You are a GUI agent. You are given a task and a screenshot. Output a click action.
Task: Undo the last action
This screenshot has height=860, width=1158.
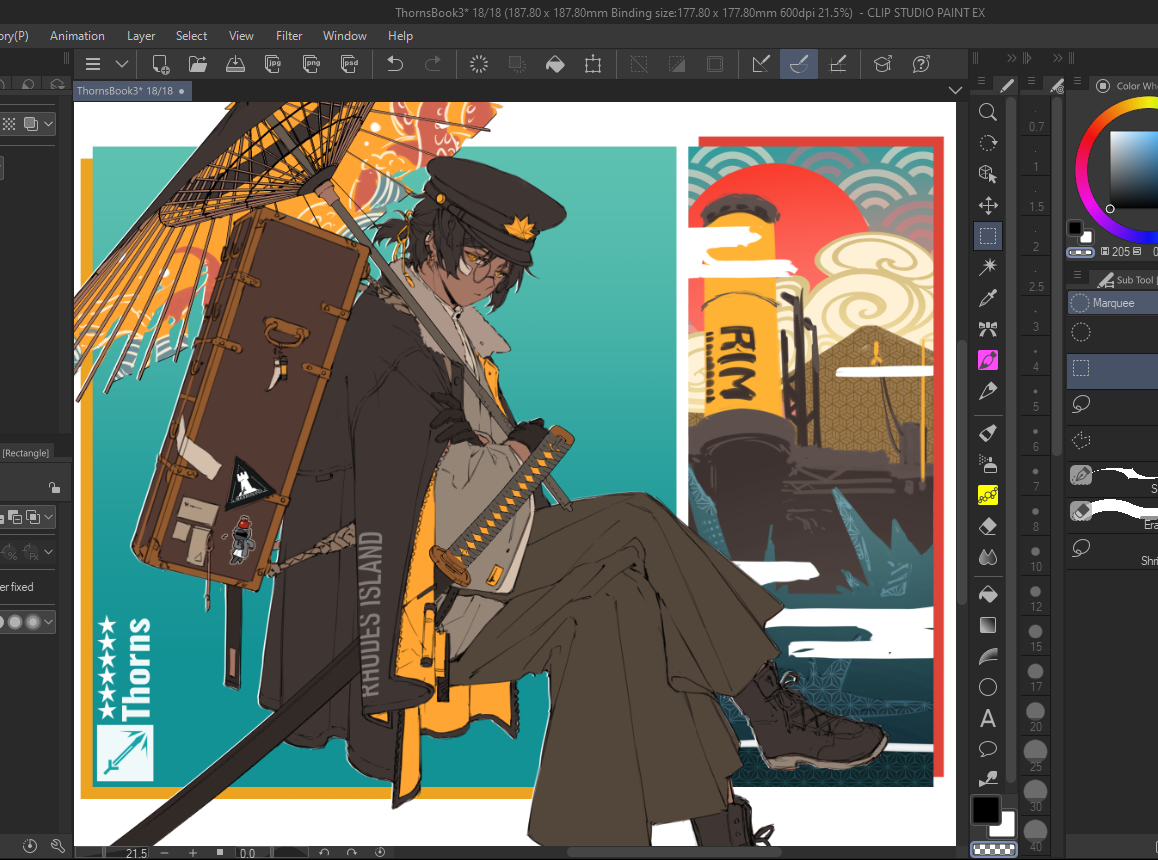[395, 64]
